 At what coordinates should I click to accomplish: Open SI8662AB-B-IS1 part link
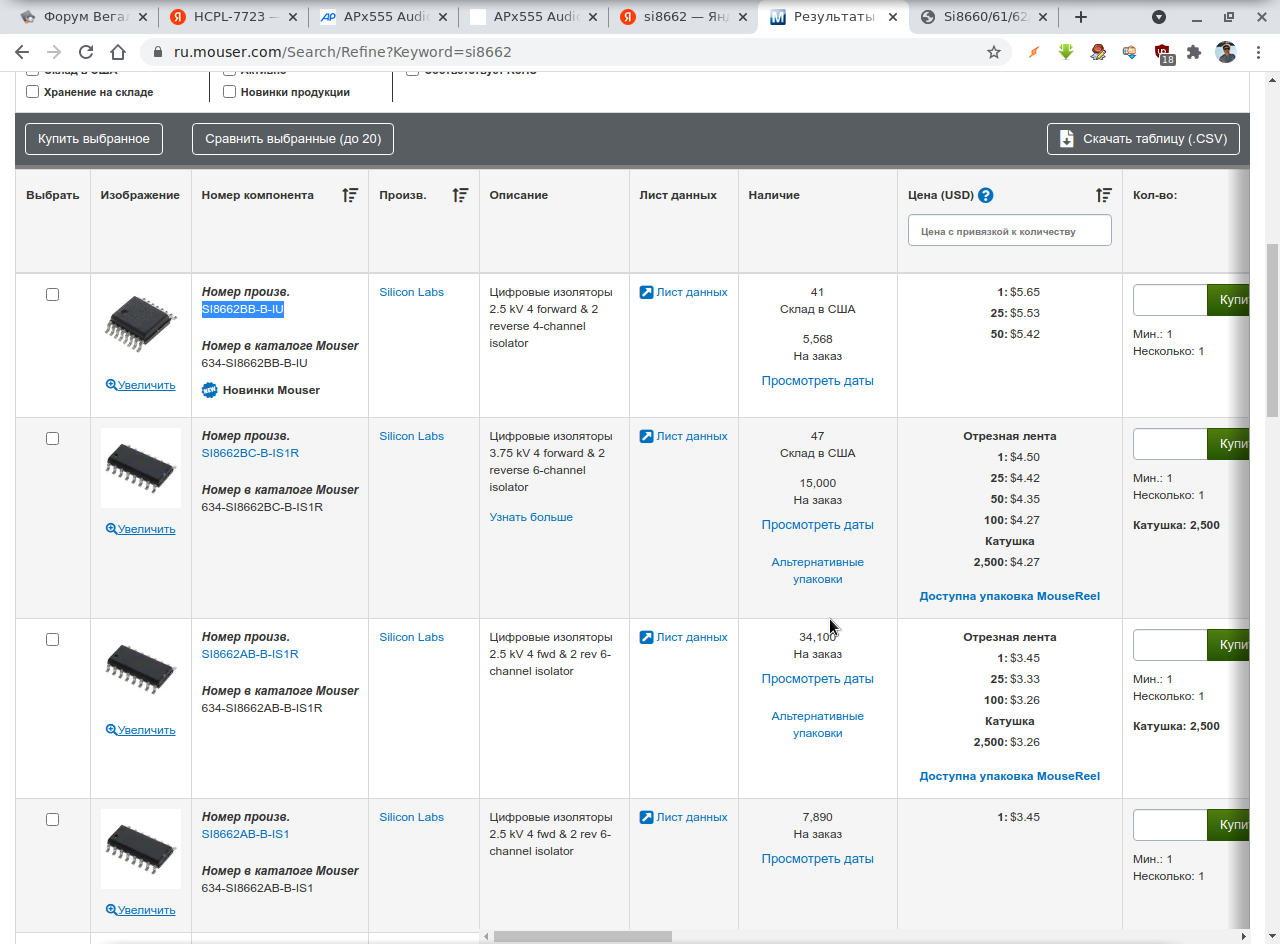[246, 834]
